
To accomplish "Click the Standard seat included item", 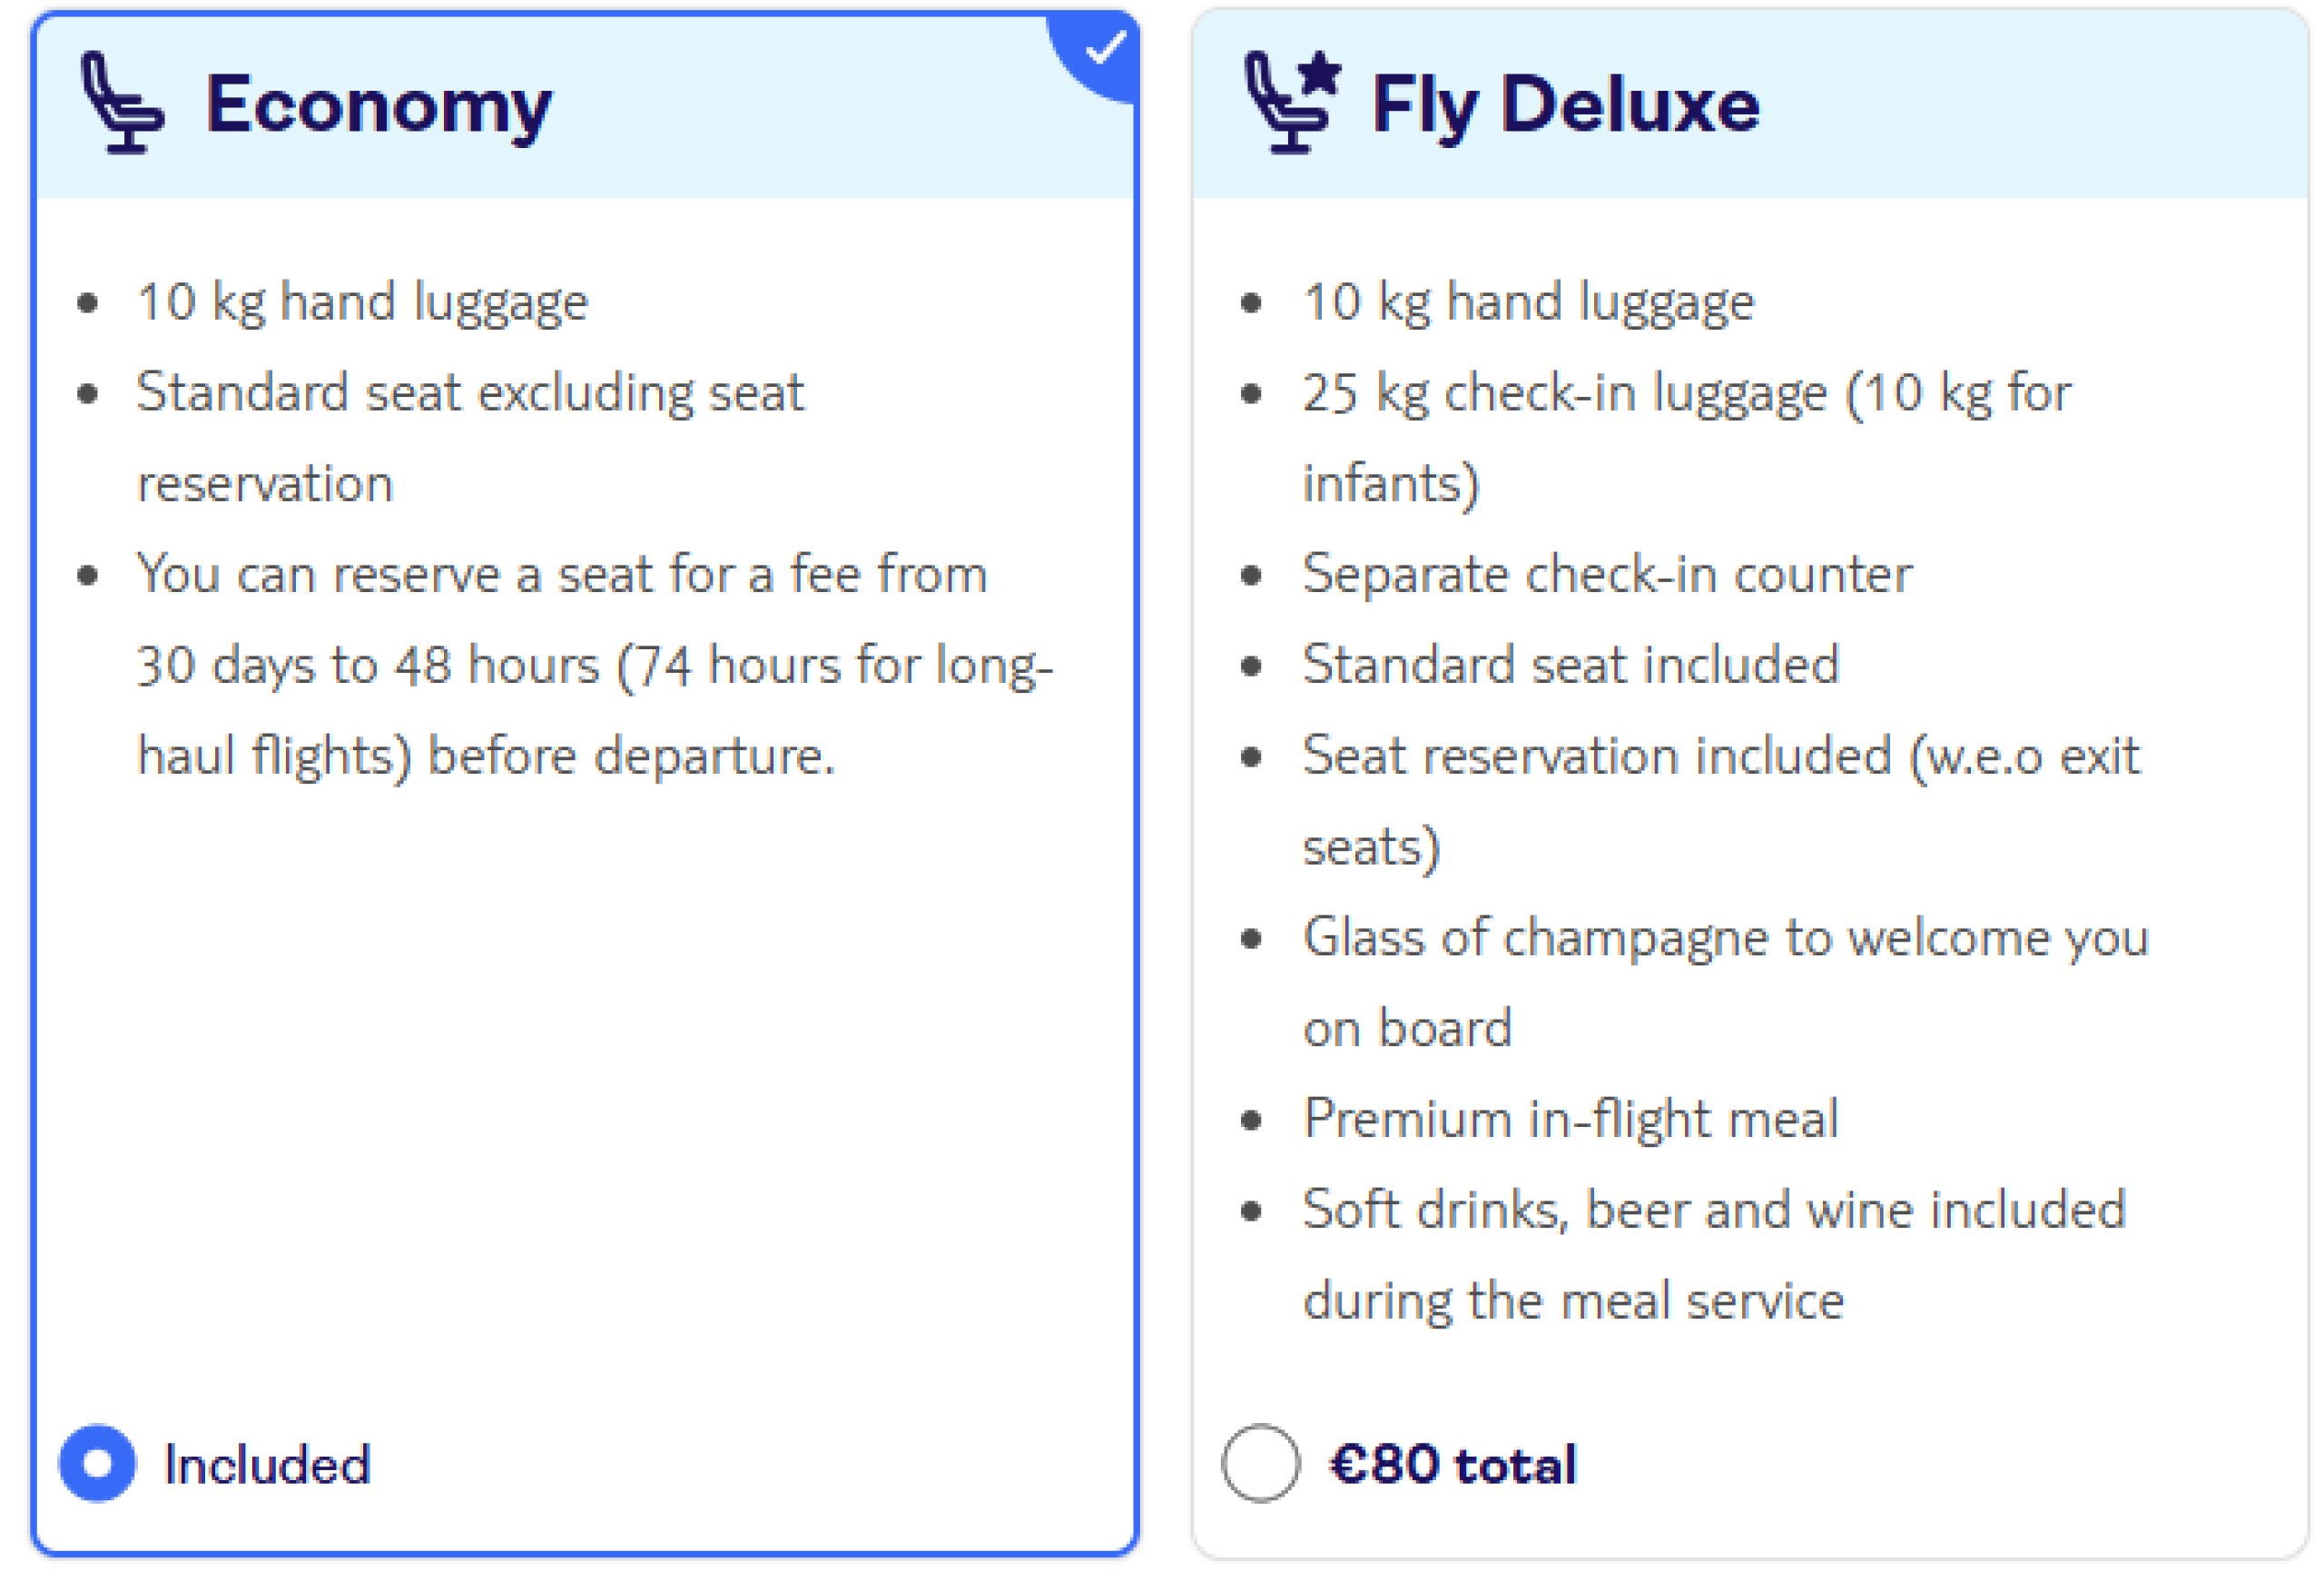I will 1571,664.
